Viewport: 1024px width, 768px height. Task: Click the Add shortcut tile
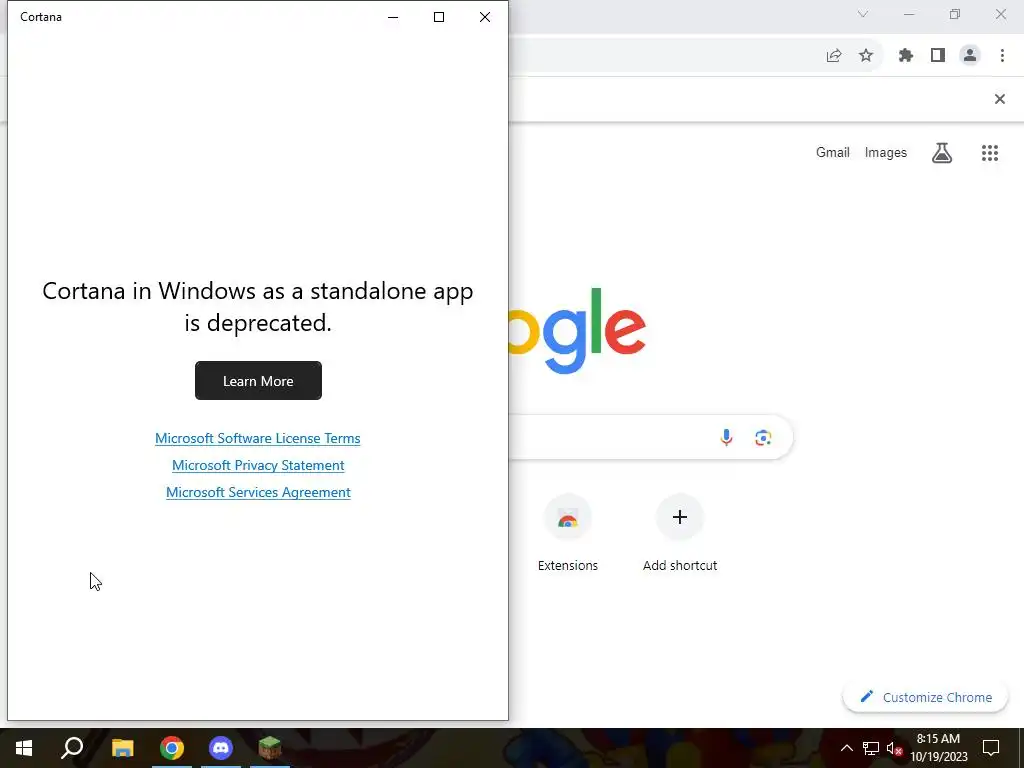pyautogui.click(x=680, y=534)
